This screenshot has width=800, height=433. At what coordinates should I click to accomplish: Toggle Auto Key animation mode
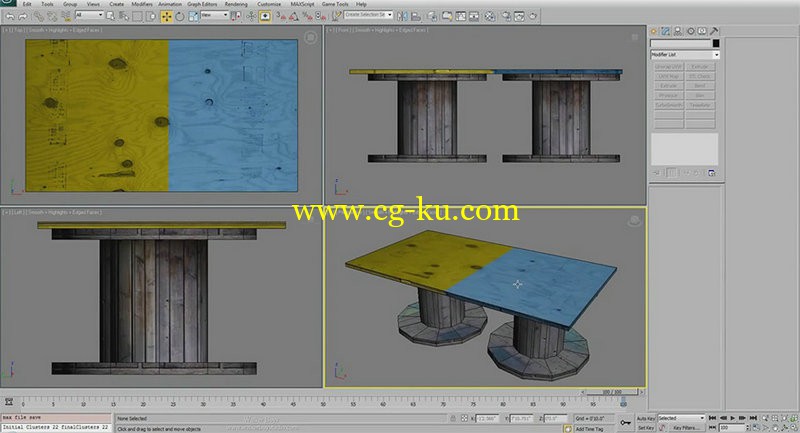644,418
